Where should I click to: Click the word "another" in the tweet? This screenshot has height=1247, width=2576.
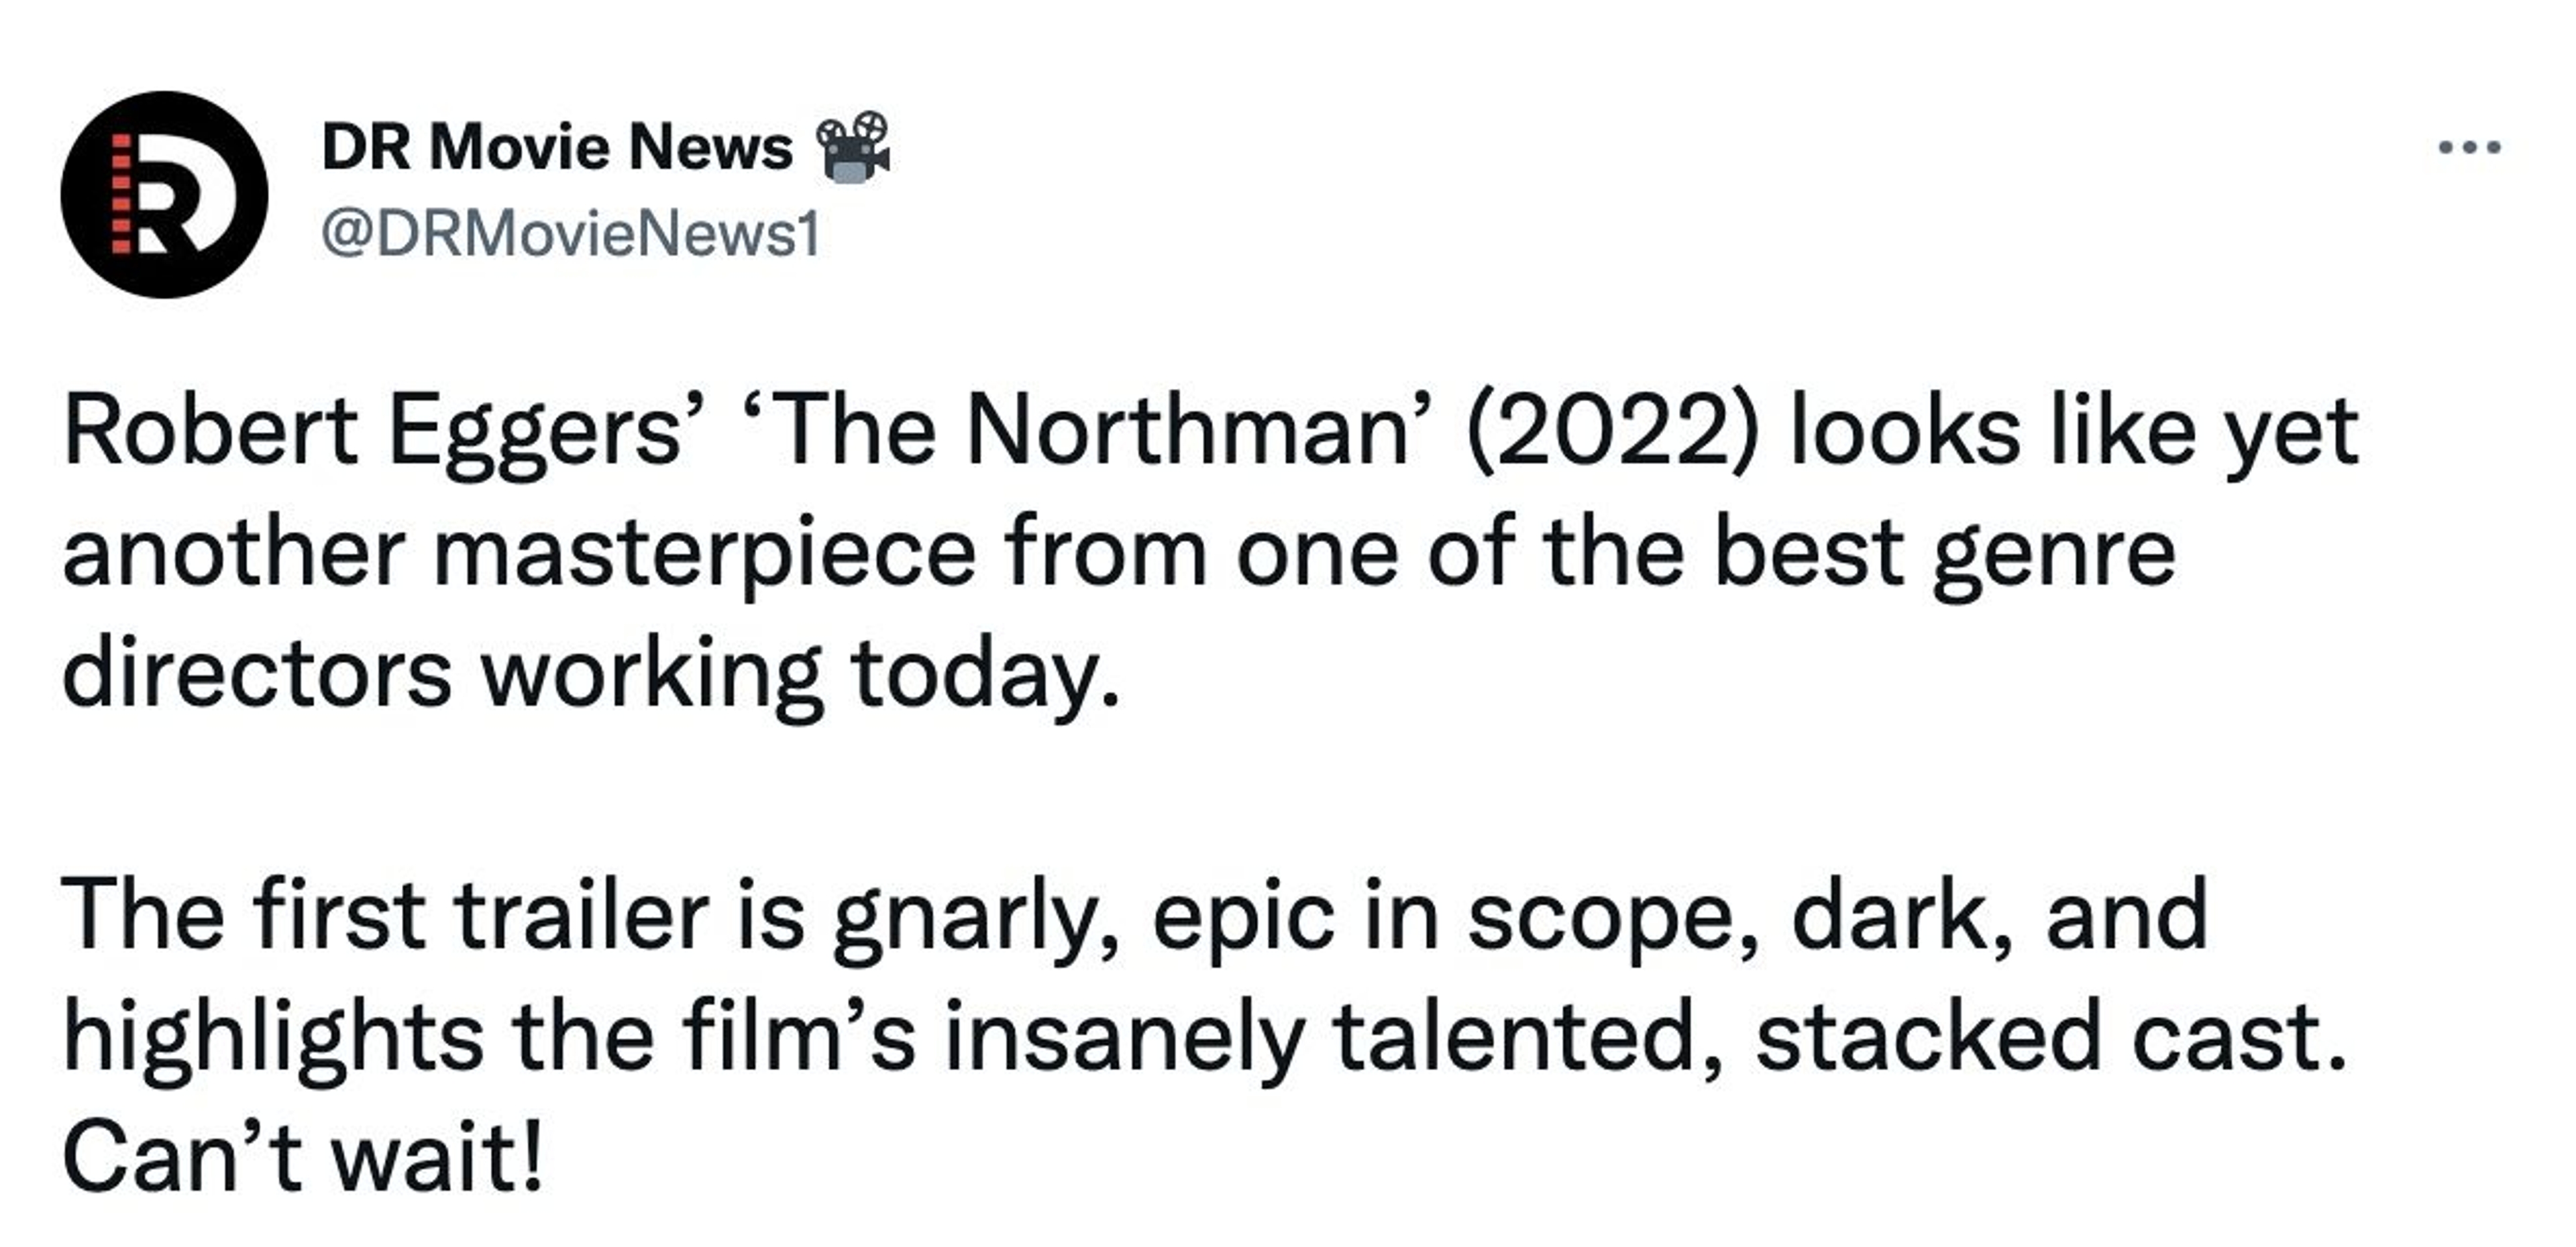click(234, 554)
